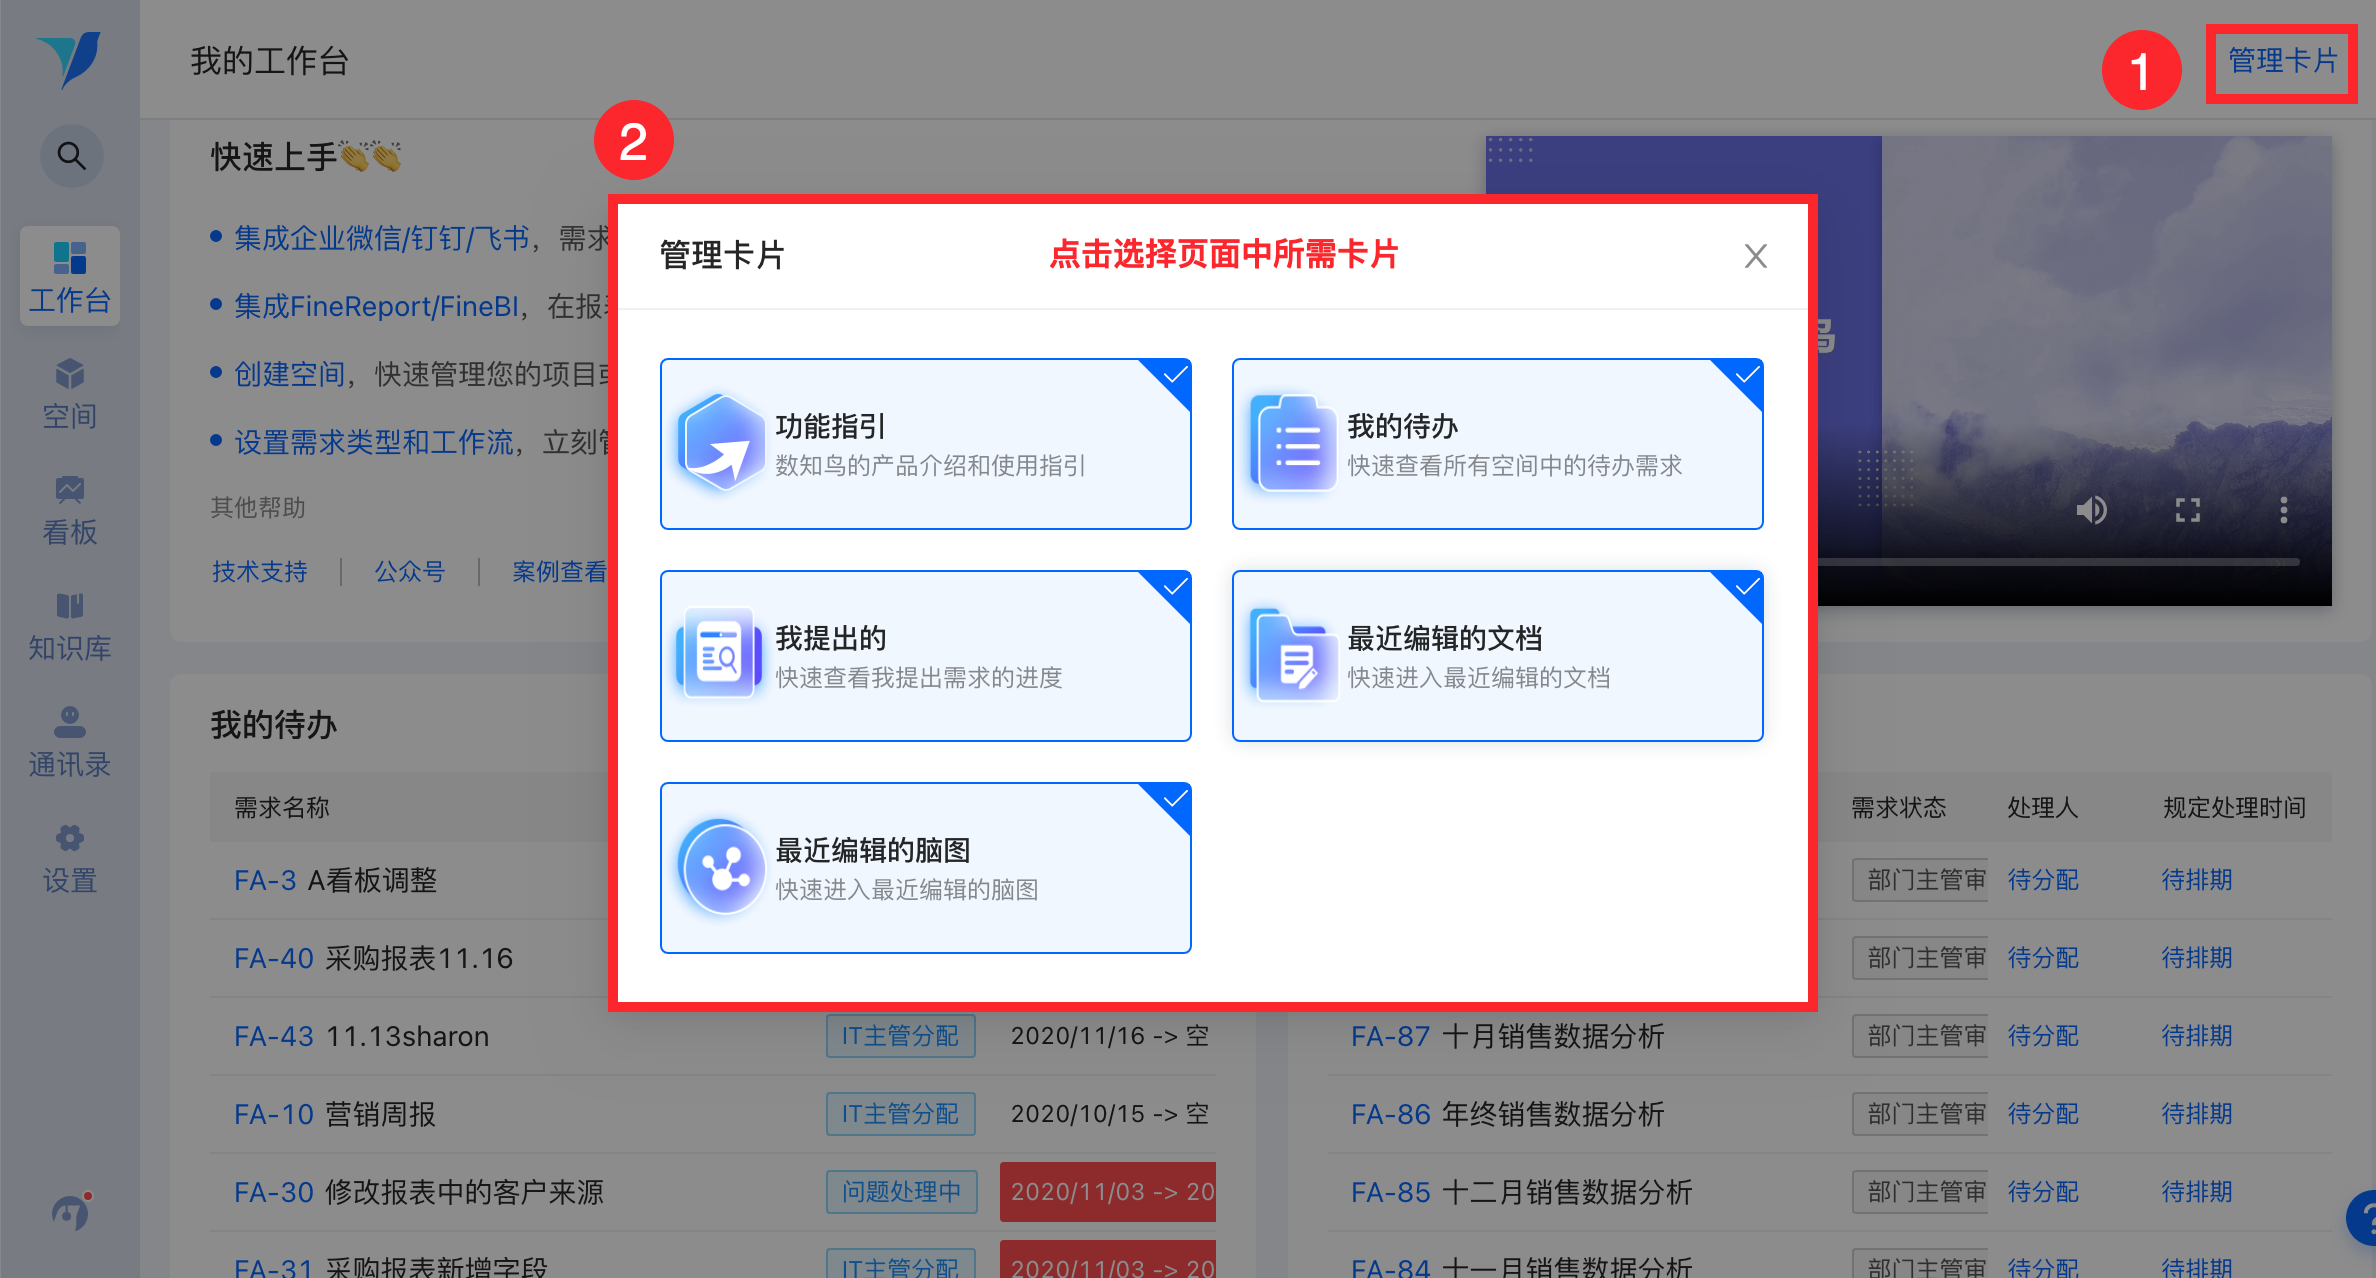Open 知识库 in the sidebar
The image size is (2376, 1278).
click(x=70, y=626)
